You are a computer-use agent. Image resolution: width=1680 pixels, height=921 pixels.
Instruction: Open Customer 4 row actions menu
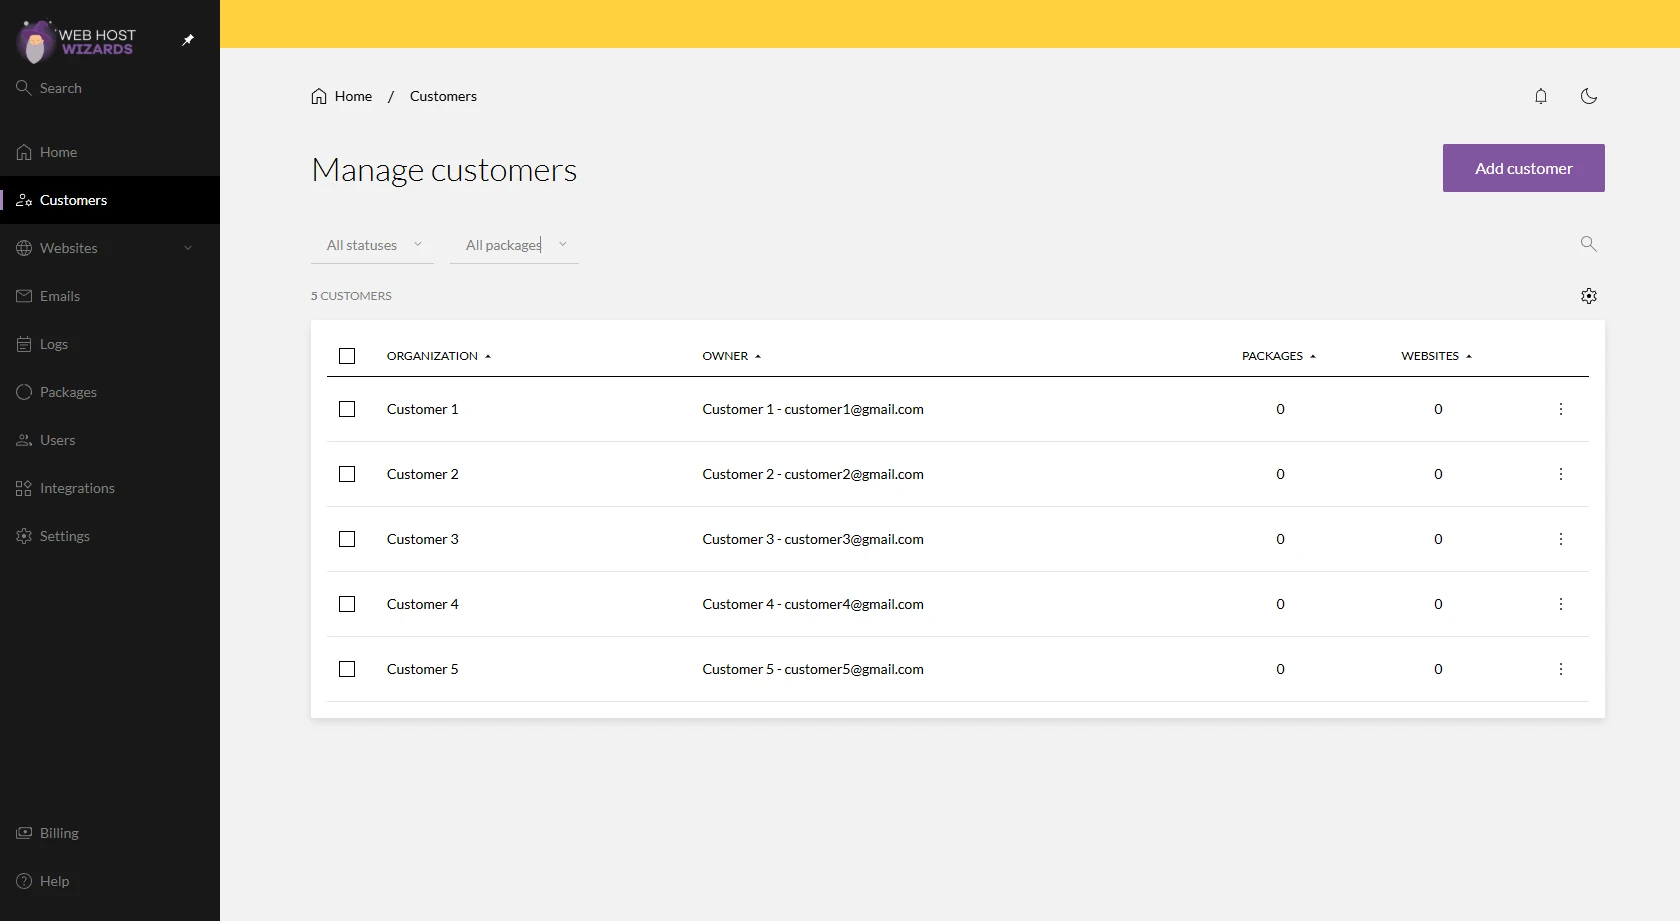(1561, 604)
